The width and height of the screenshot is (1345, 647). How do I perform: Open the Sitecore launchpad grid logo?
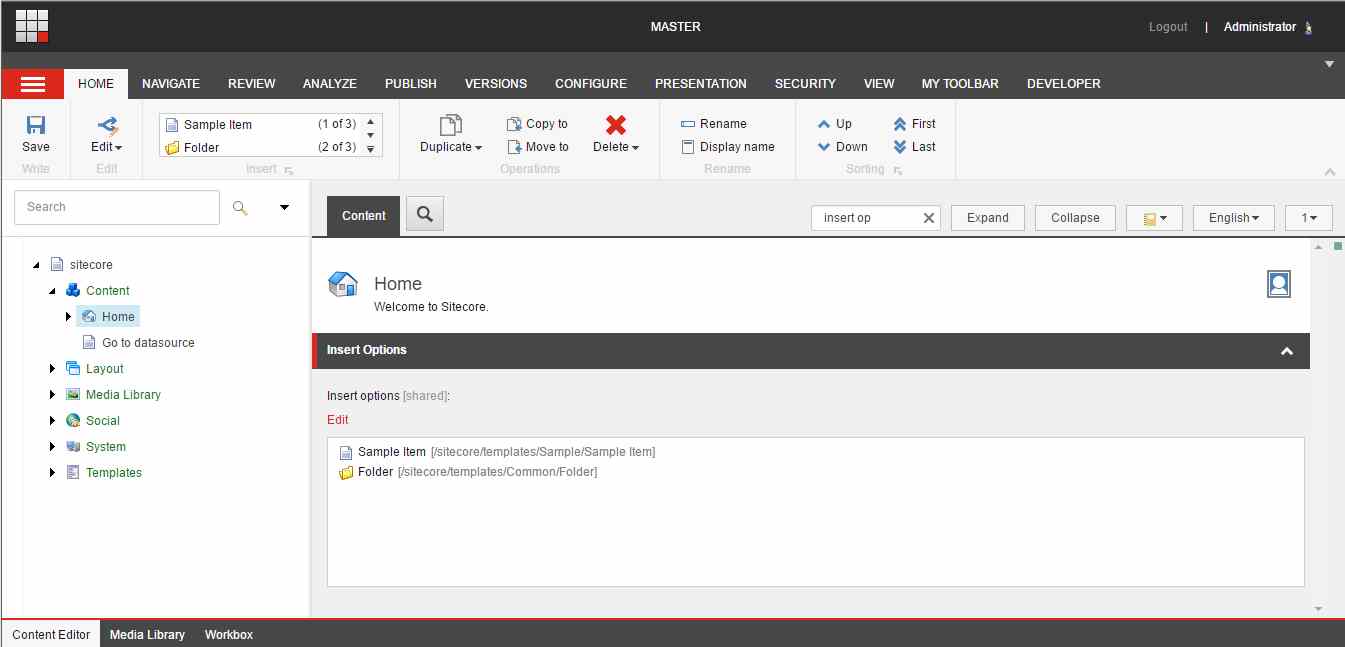[x=32, y=26]
